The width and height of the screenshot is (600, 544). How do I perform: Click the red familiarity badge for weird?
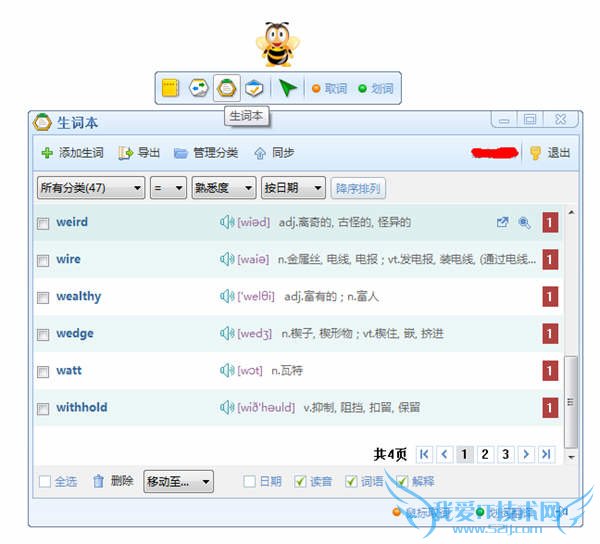pyautogui.click(x=550, y=223)
